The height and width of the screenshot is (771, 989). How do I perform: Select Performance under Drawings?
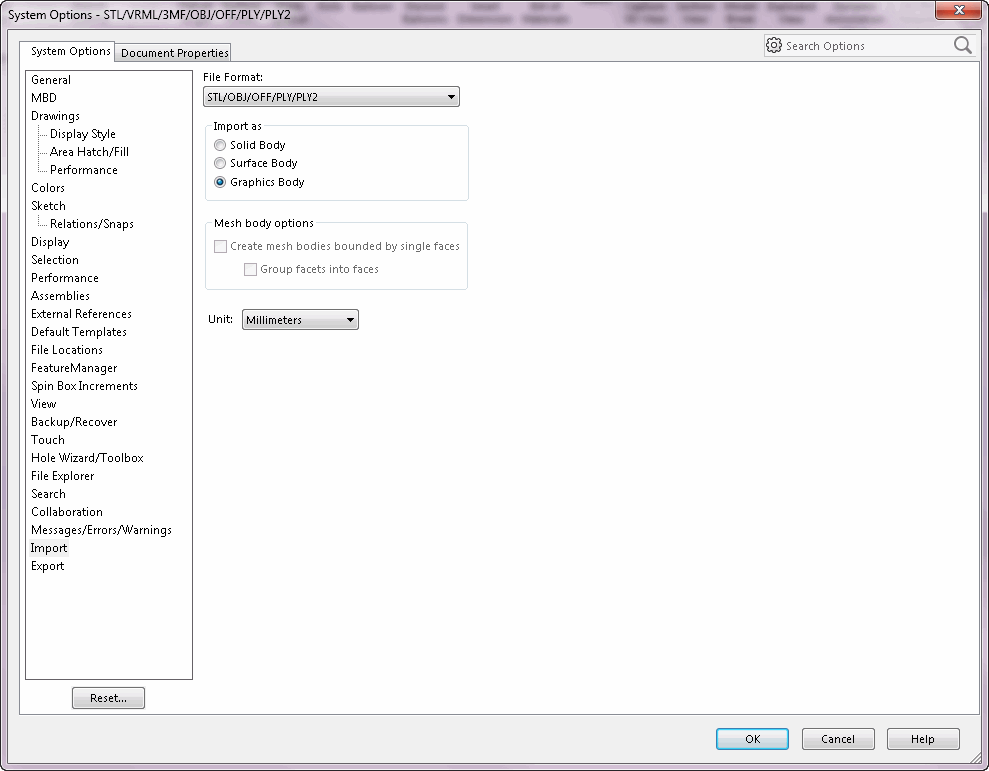[84, 170]
